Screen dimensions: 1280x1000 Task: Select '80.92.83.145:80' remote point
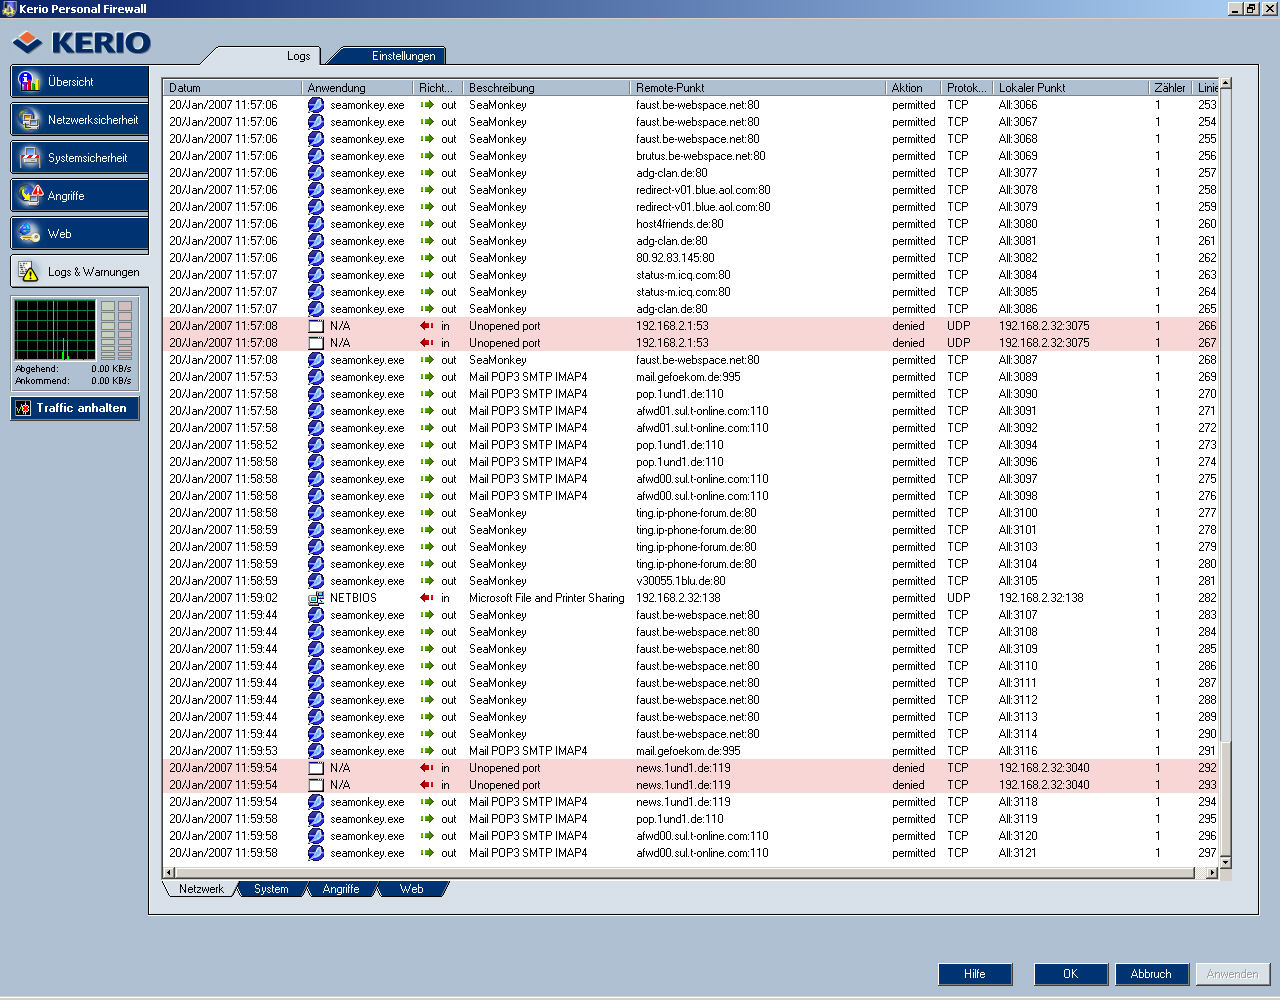(676, 258)
